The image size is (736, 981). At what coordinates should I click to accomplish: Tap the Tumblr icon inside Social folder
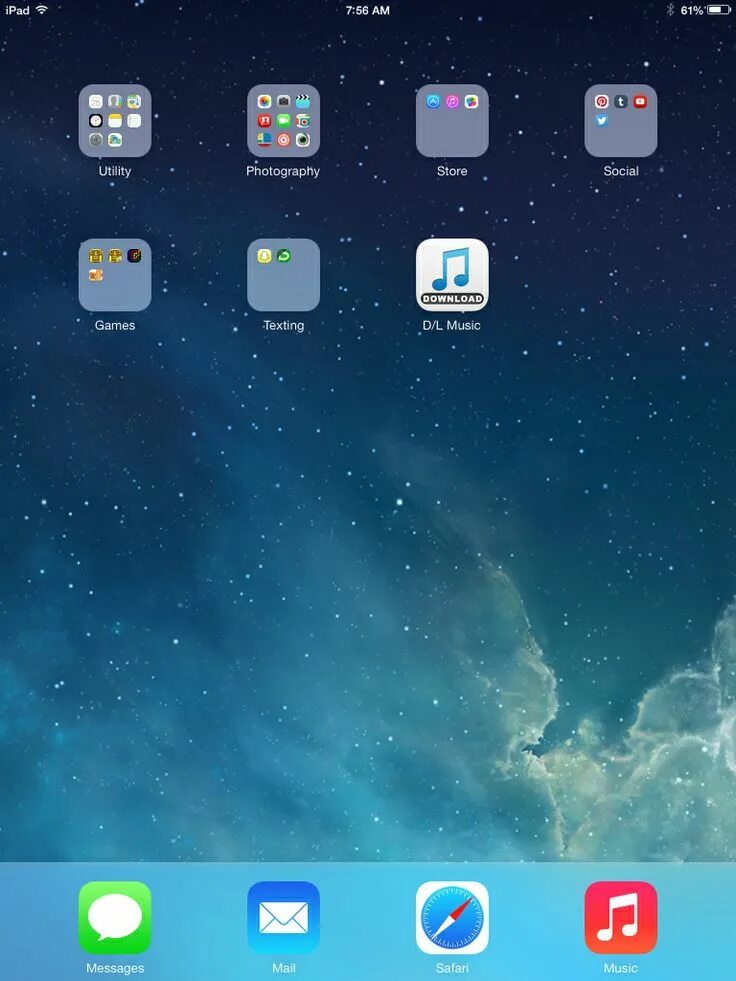(x=621, y=101)
